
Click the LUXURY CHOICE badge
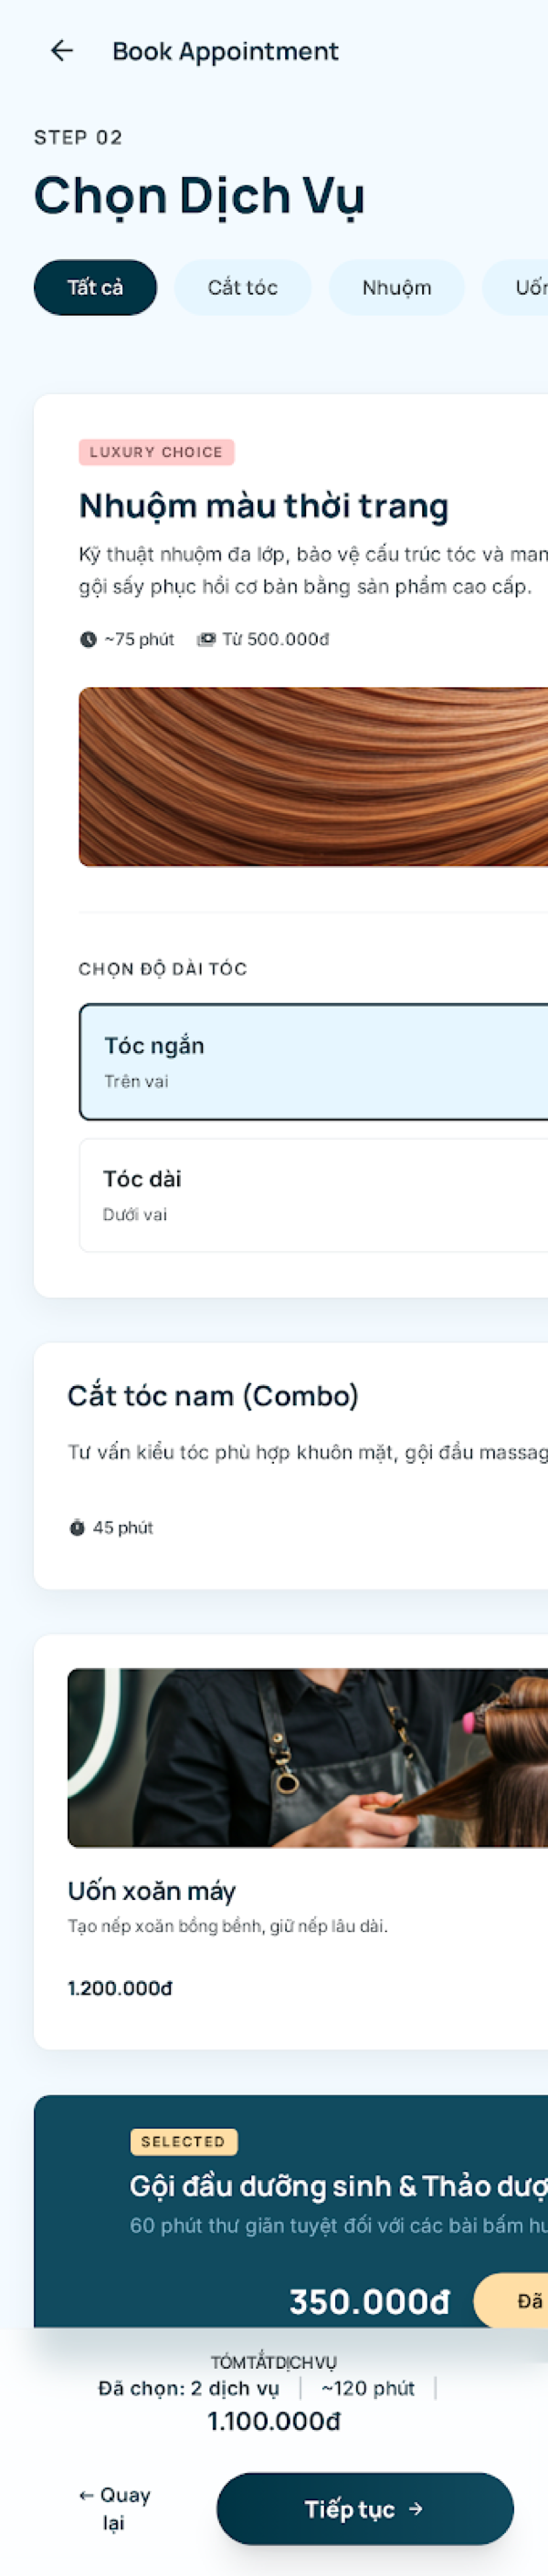click(157, 452)
